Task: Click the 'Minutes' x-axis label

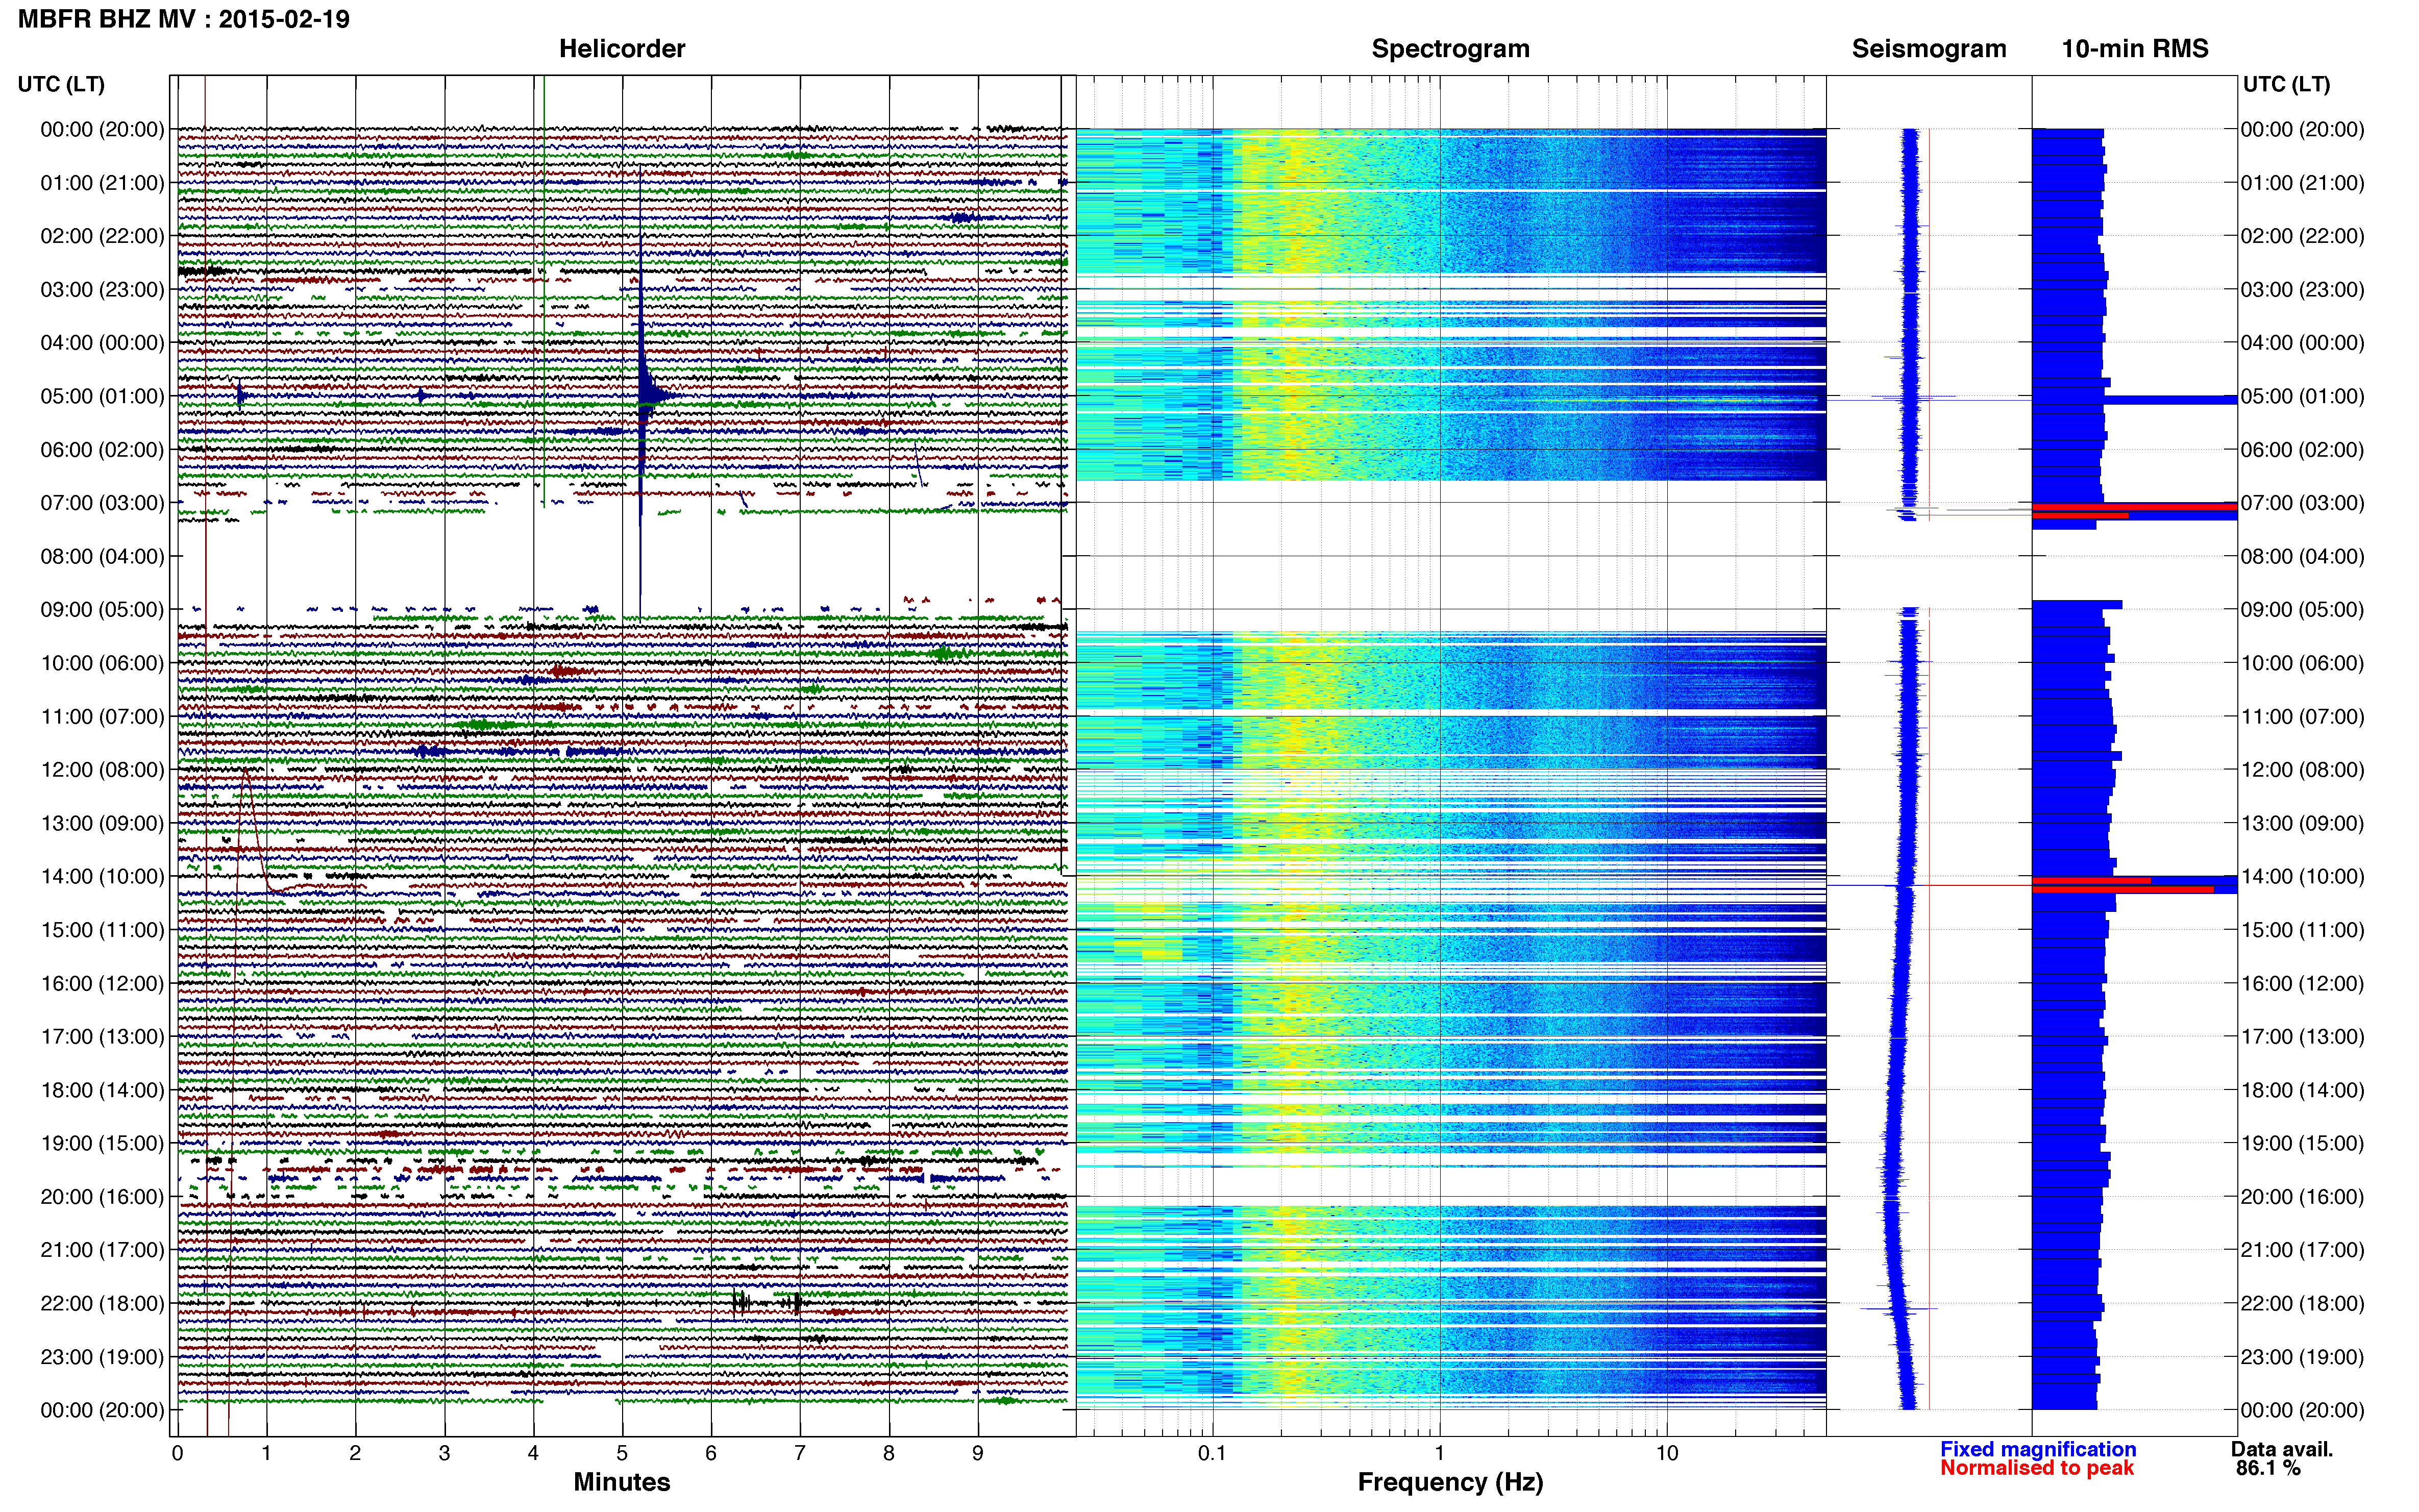Action: [x=621, y=1482]
